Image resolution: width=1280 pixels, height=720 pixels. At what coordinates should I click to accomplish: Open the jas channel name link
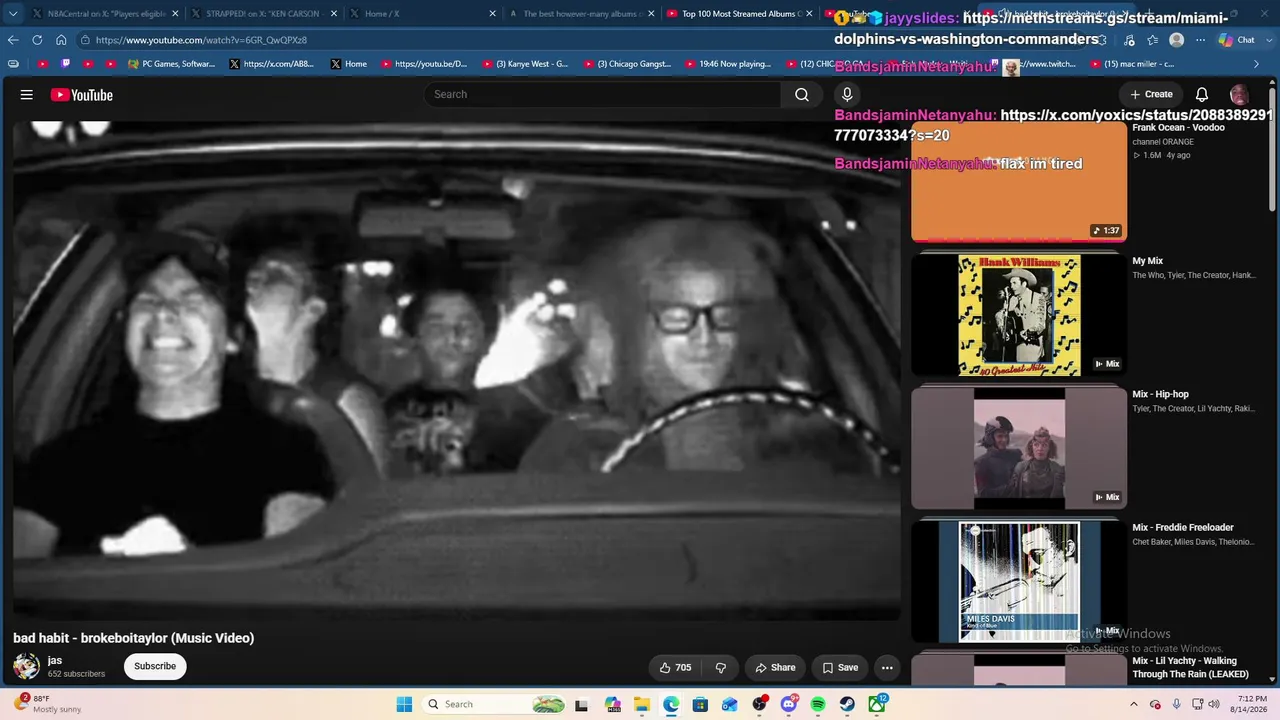55,660
